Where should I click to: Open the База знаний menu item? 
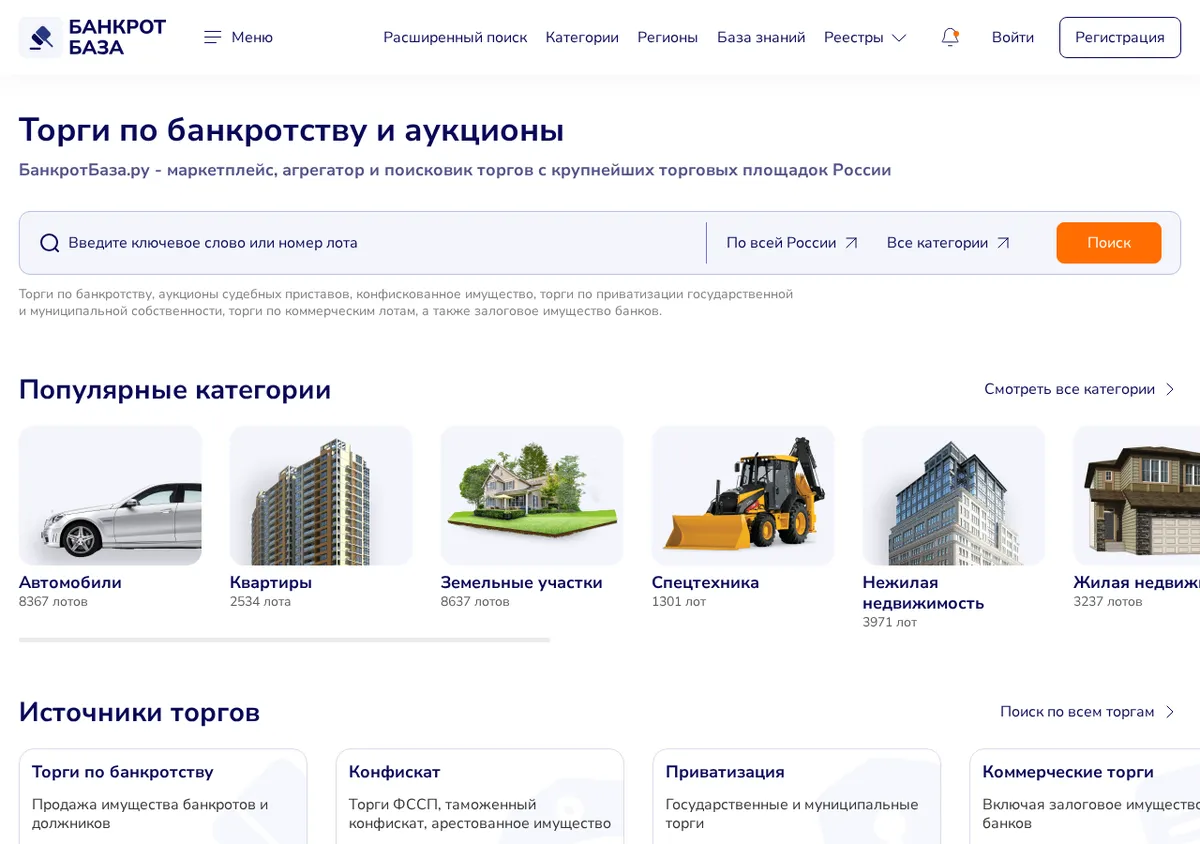(761, 37)
